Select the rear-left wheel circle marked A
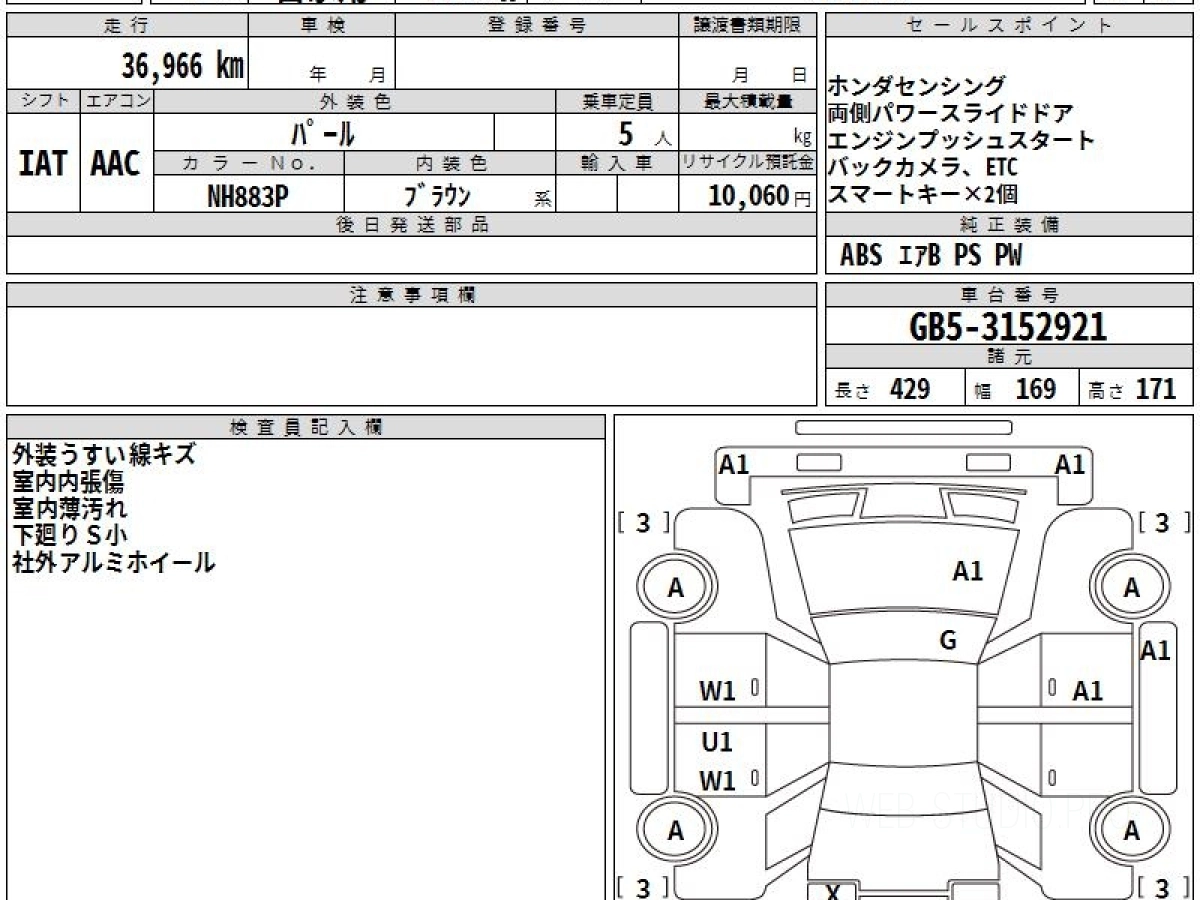 pos(676,831)
